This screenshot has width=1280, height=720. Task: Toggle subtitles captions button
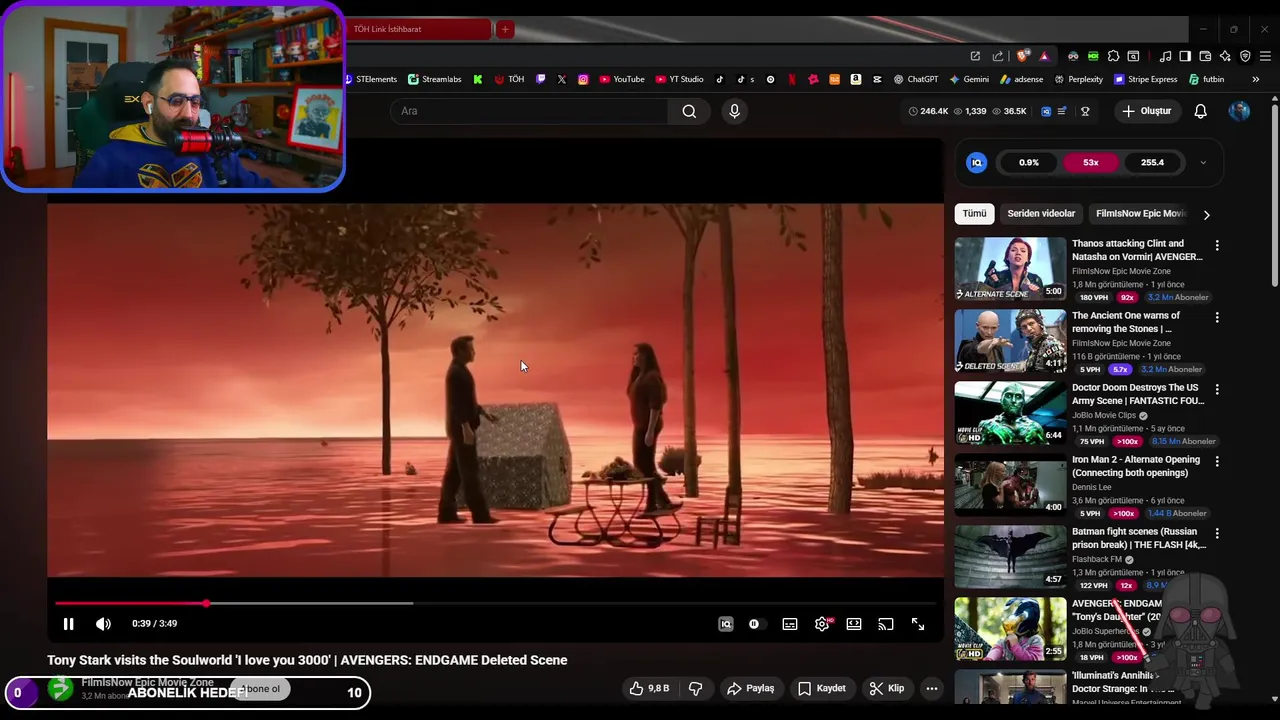[790, 624]
